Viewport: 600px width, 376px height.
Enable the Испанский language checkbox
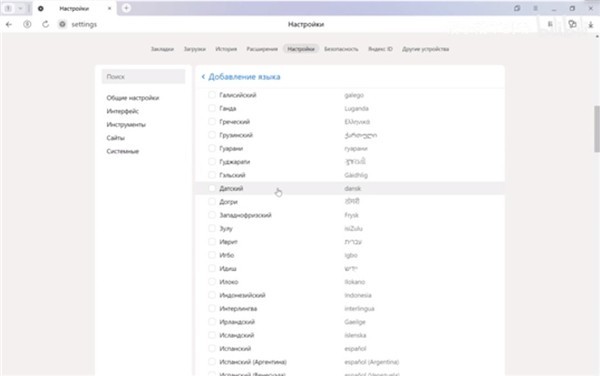coord(212,348)
